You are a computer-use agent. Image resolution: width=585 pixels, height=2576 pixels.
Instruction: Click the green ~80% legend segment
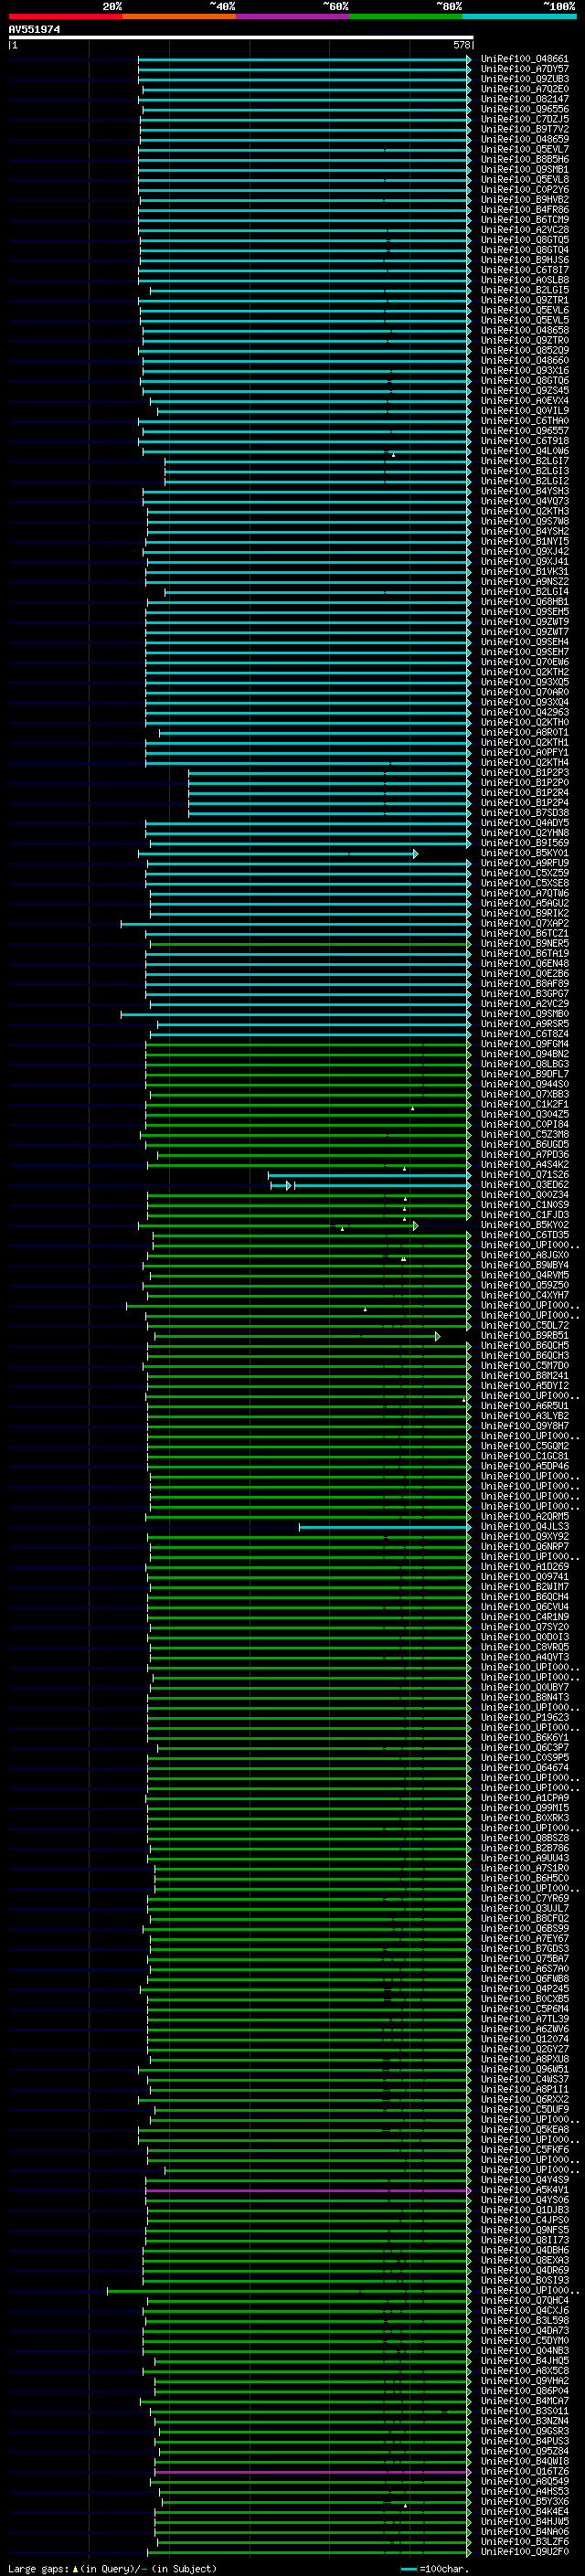click(406, 16)
